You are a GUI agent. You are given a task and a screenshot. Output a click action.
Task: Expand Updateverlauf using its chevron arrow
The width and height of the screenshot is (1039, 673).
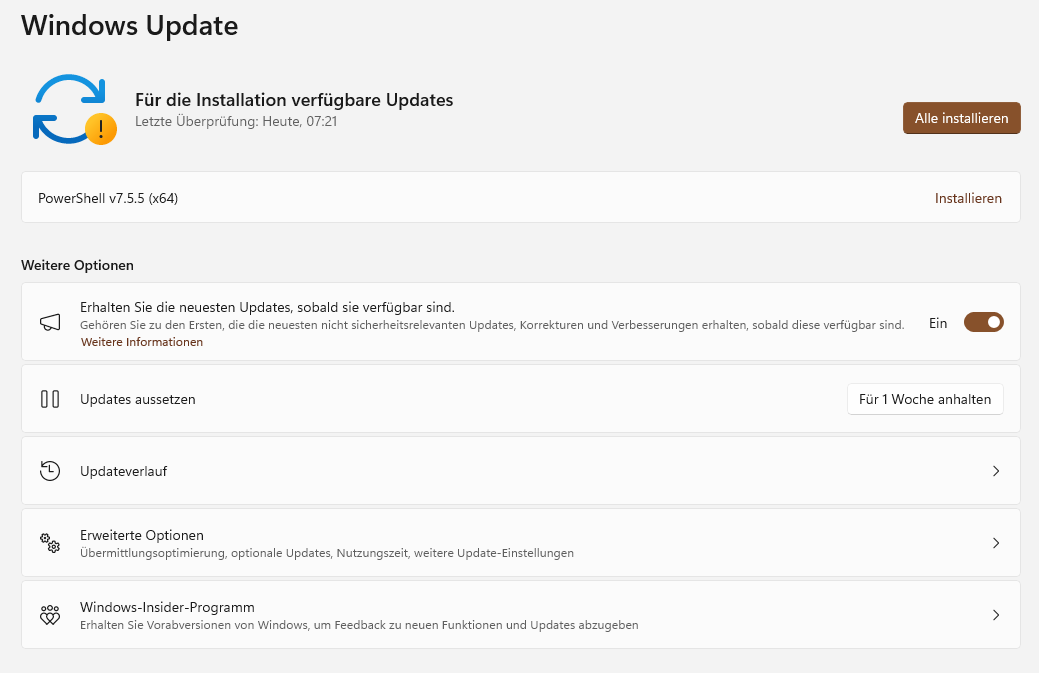point(995,471)
